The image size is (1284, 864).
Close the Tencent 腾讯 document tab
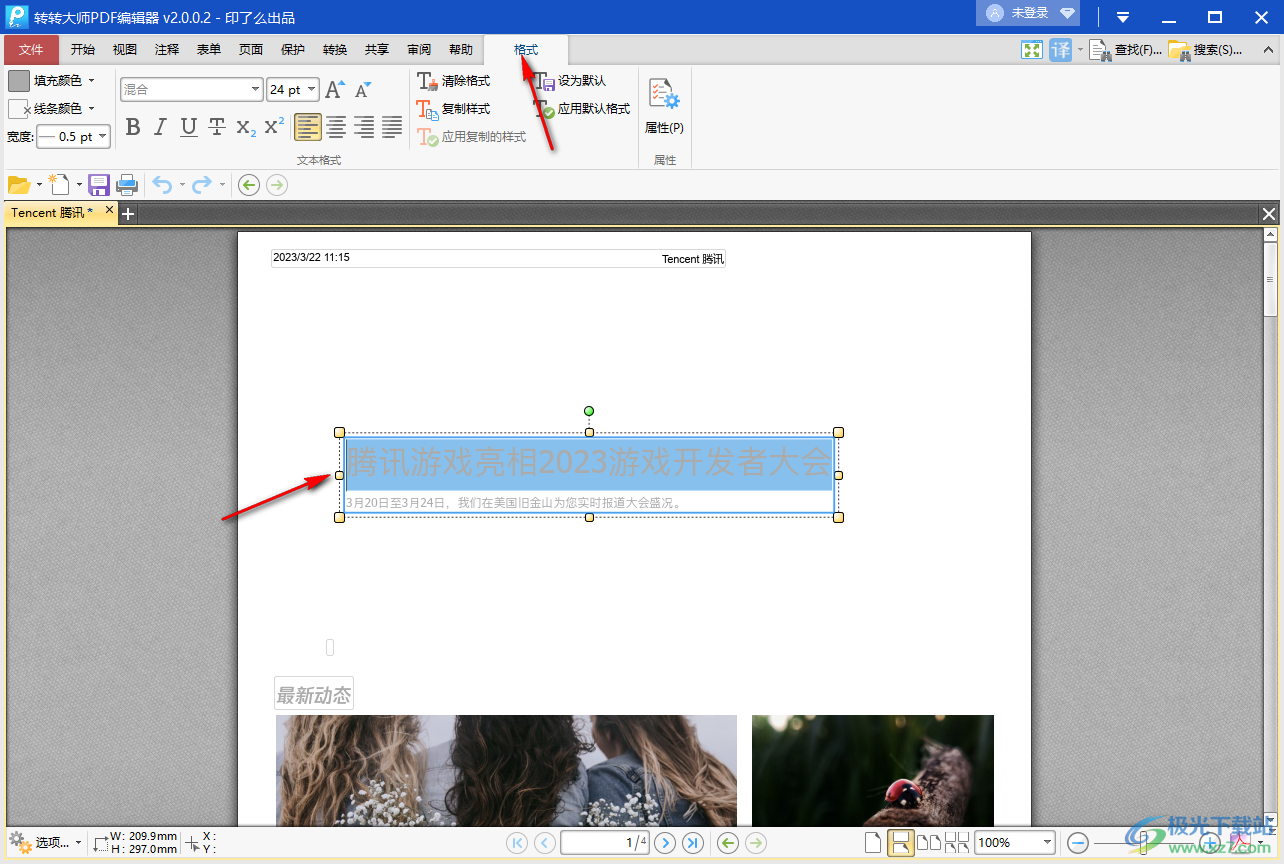pyautogui.click(x=110, y=210)
